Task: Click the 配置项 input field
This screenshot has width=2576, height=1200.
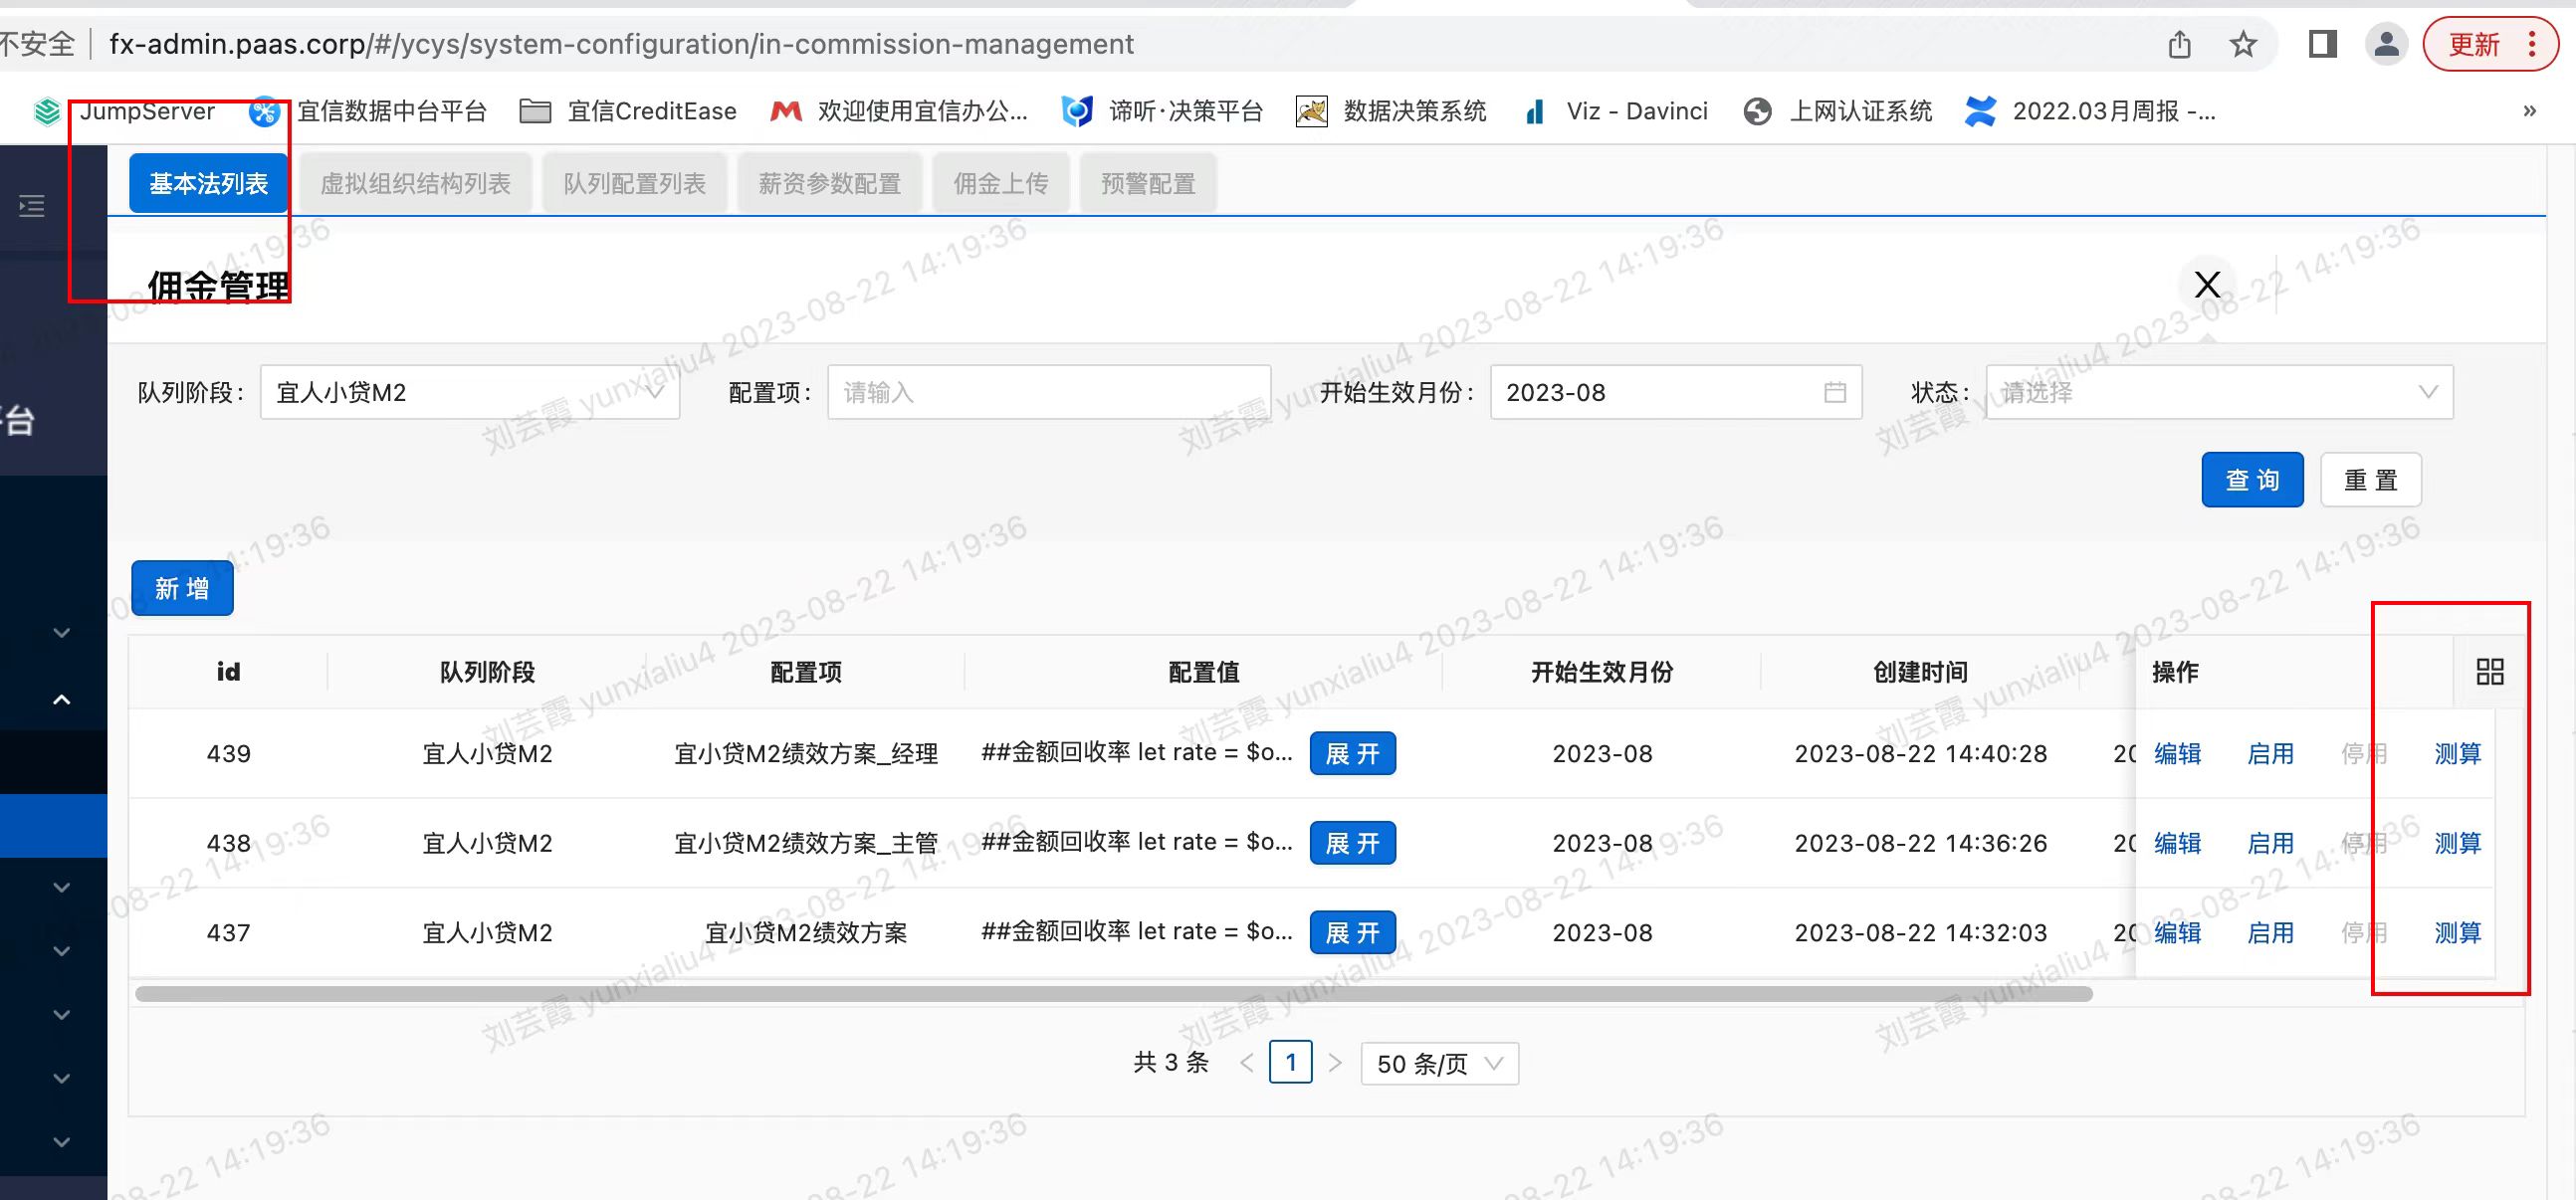Action: tap(1049, 392)
